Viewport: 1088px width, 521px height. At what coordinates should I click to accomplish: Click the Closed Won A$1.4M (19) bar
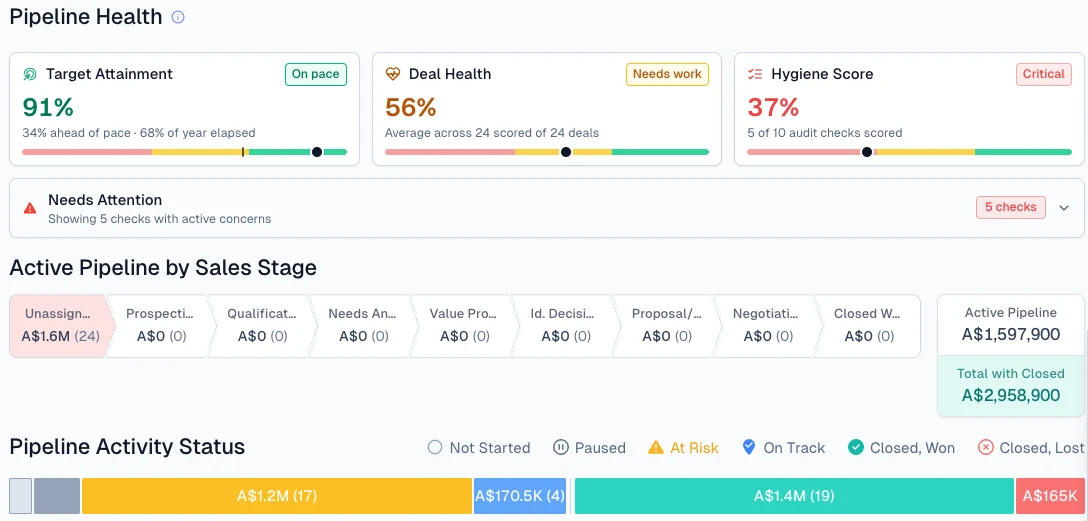point(794,496)
